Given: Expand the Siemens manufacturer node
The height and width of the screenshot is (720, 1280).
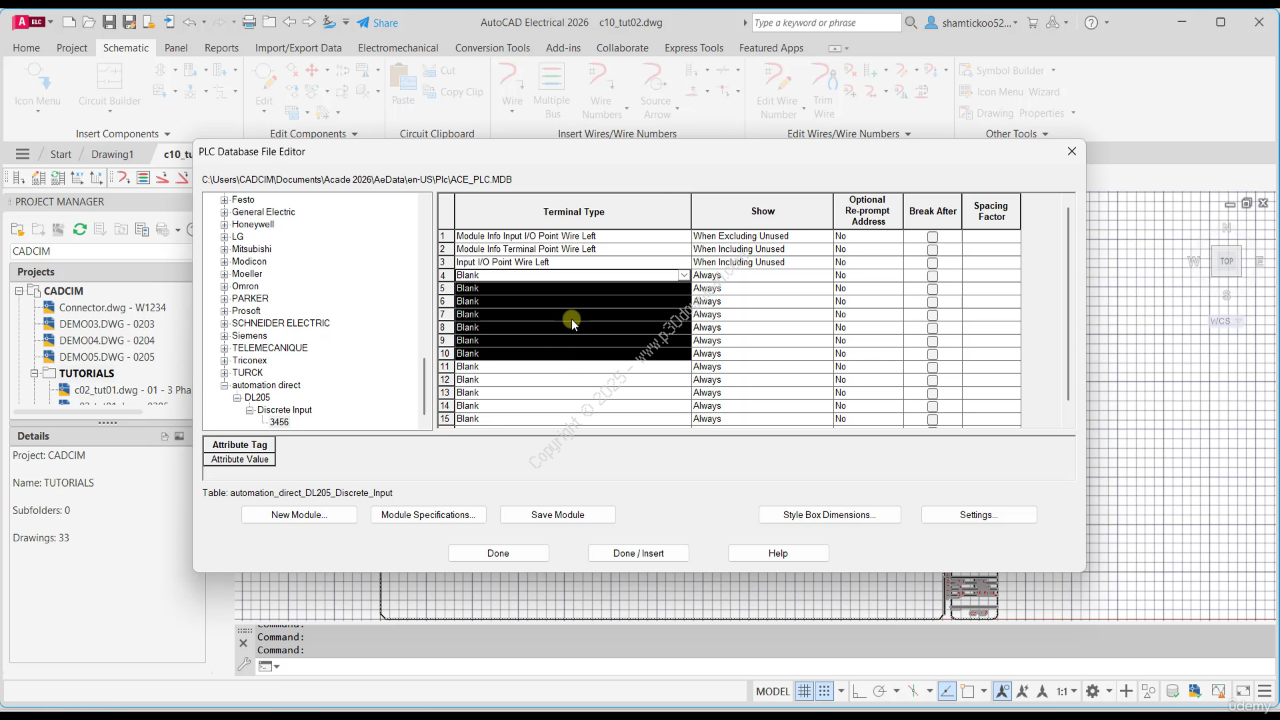Looking at the screenshot, I should tap(225, 336).
